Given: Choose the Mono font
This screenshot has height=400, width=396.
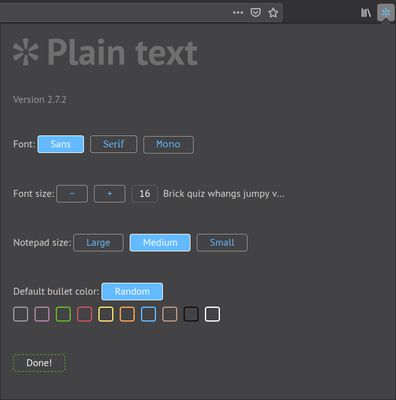Looking at the screenshot, I should point(168,145).
